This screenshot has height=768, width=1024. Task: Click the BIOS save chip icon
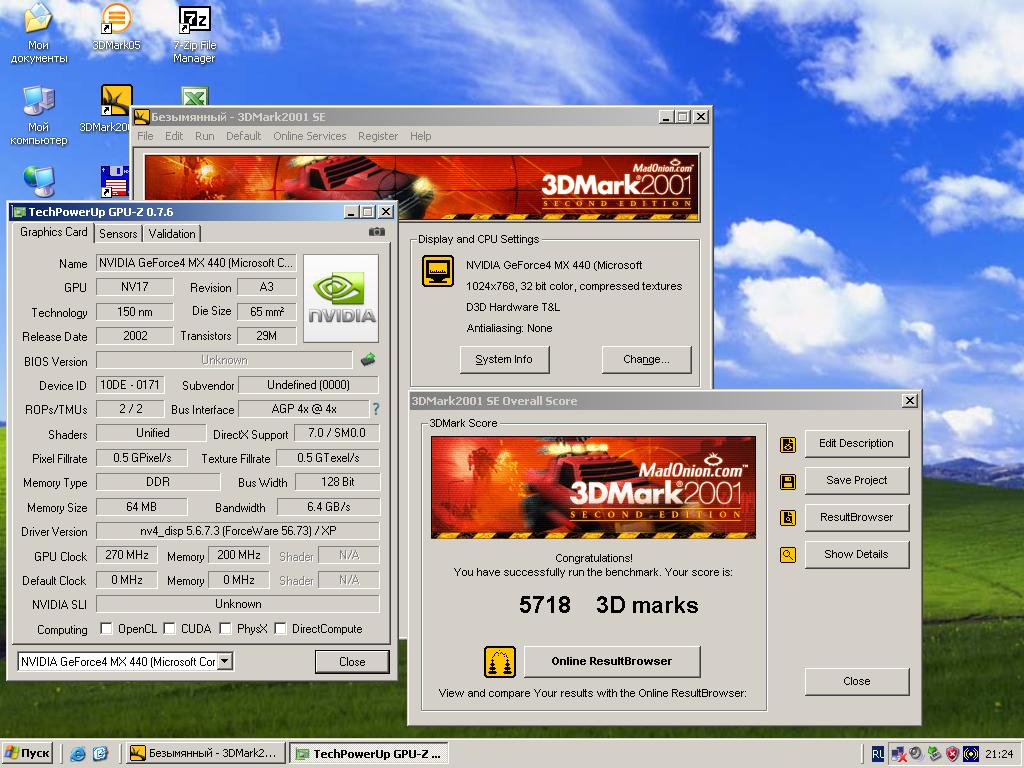click(368, 359)
